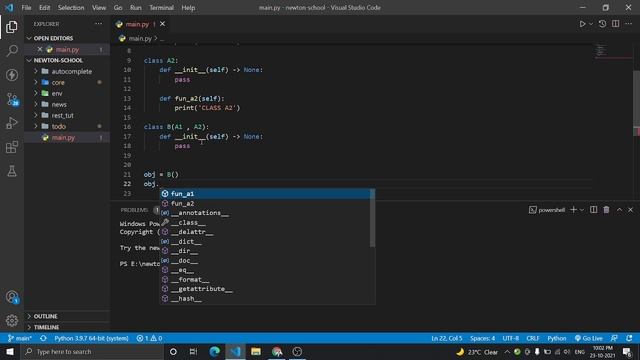Close the main.py editor tab
This screenshot has height=360, width=640.
point(162,24)
